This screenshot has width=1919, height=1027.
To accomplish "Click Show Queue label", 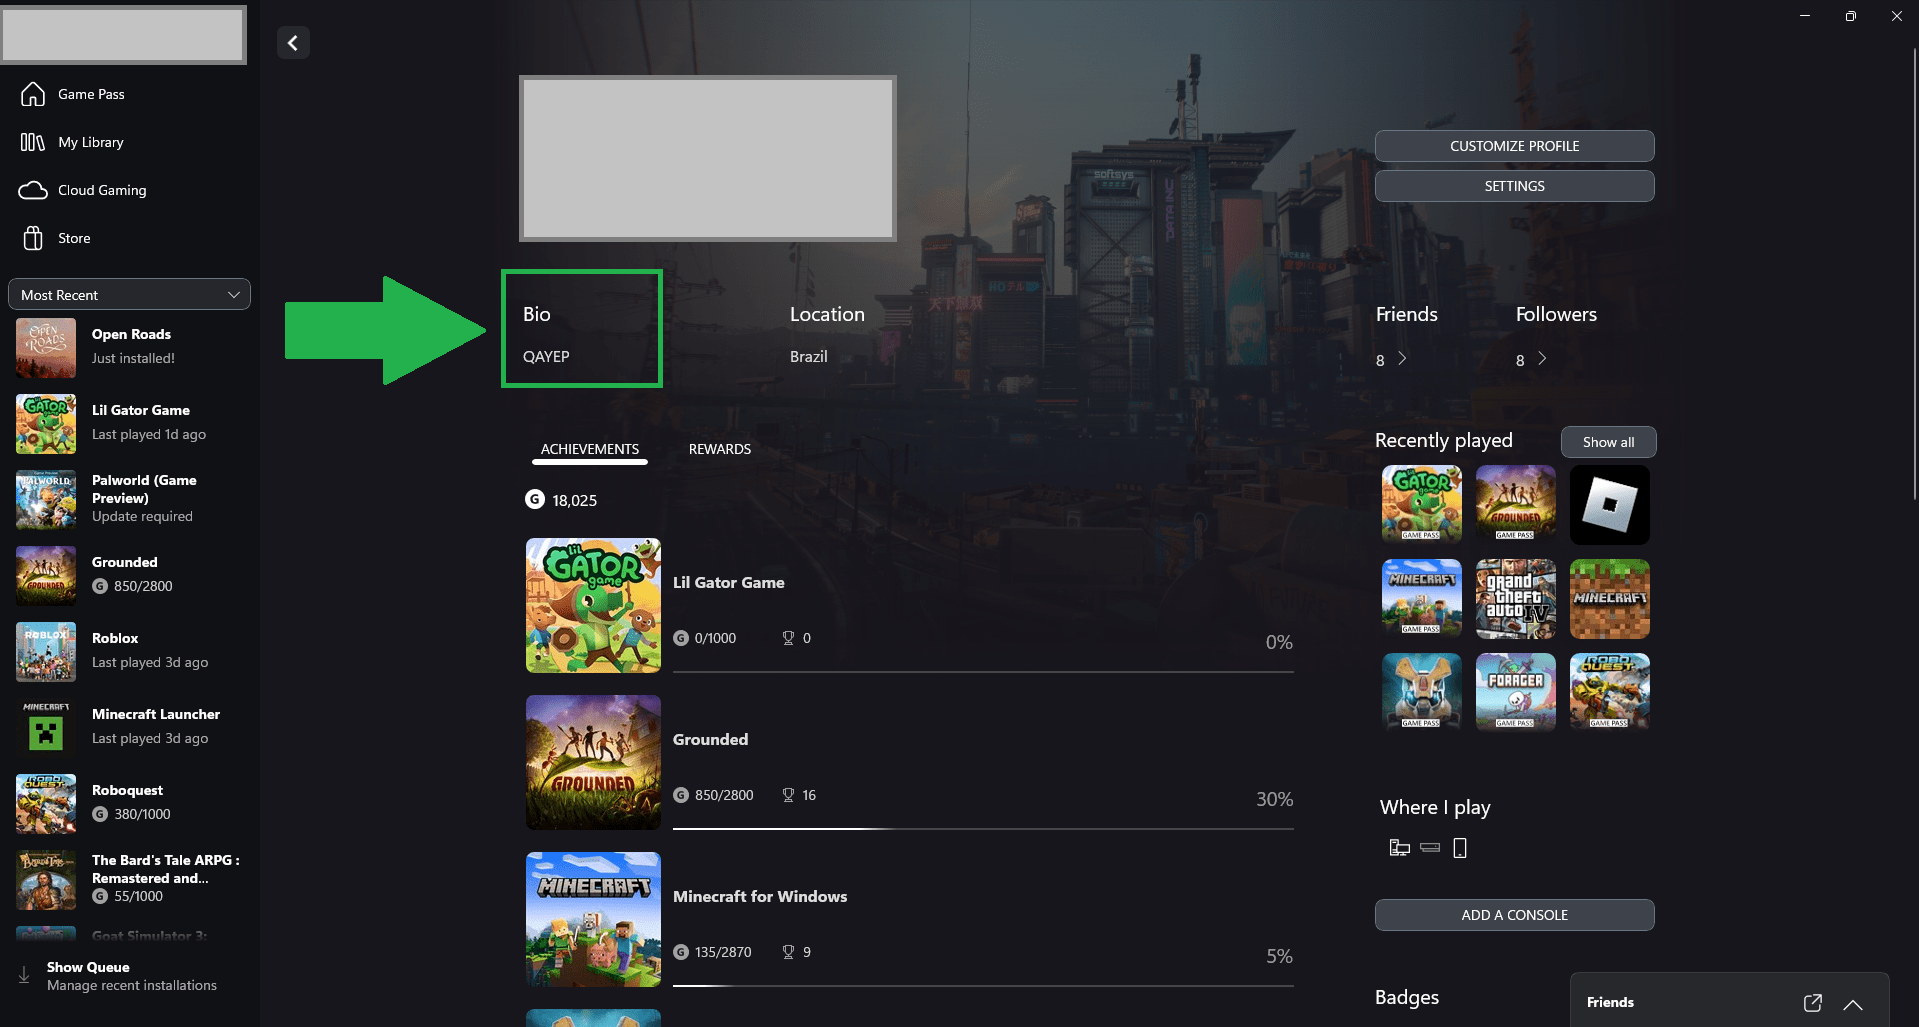I will (88, 967).
